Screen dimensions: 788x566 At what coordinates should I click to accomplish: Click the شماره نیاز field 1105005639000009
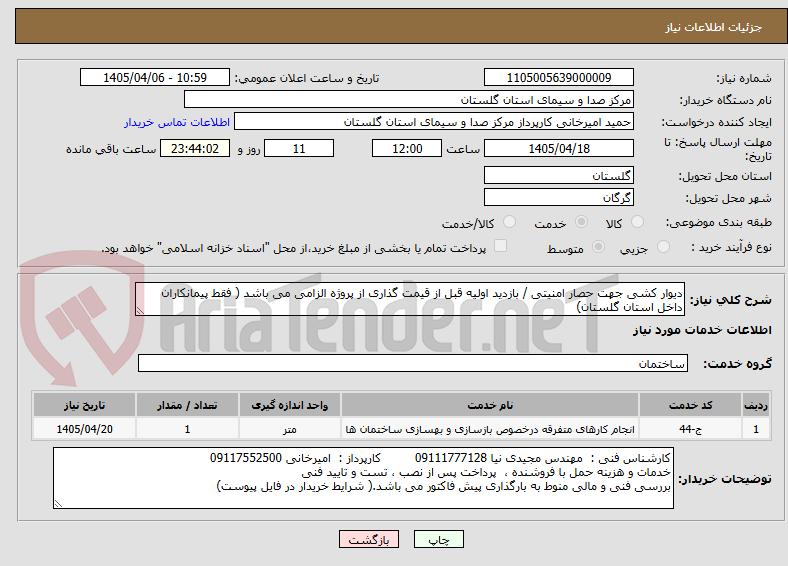point(559,77)
